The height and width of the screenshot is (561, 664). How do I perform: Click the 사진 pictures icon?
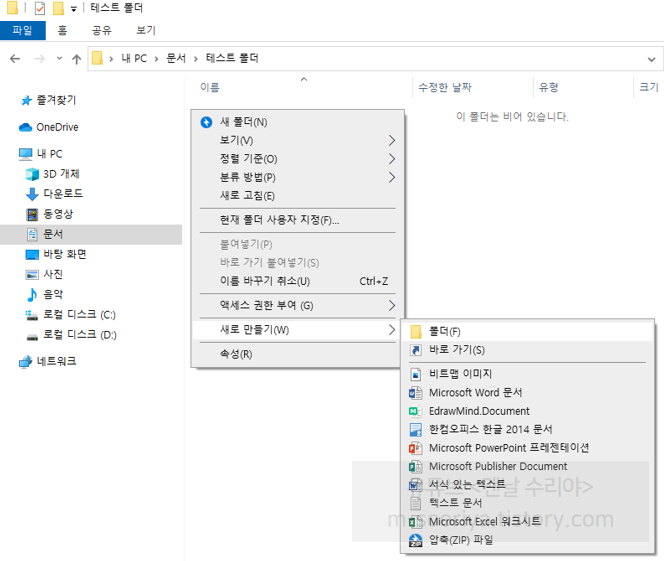point(32,275)
